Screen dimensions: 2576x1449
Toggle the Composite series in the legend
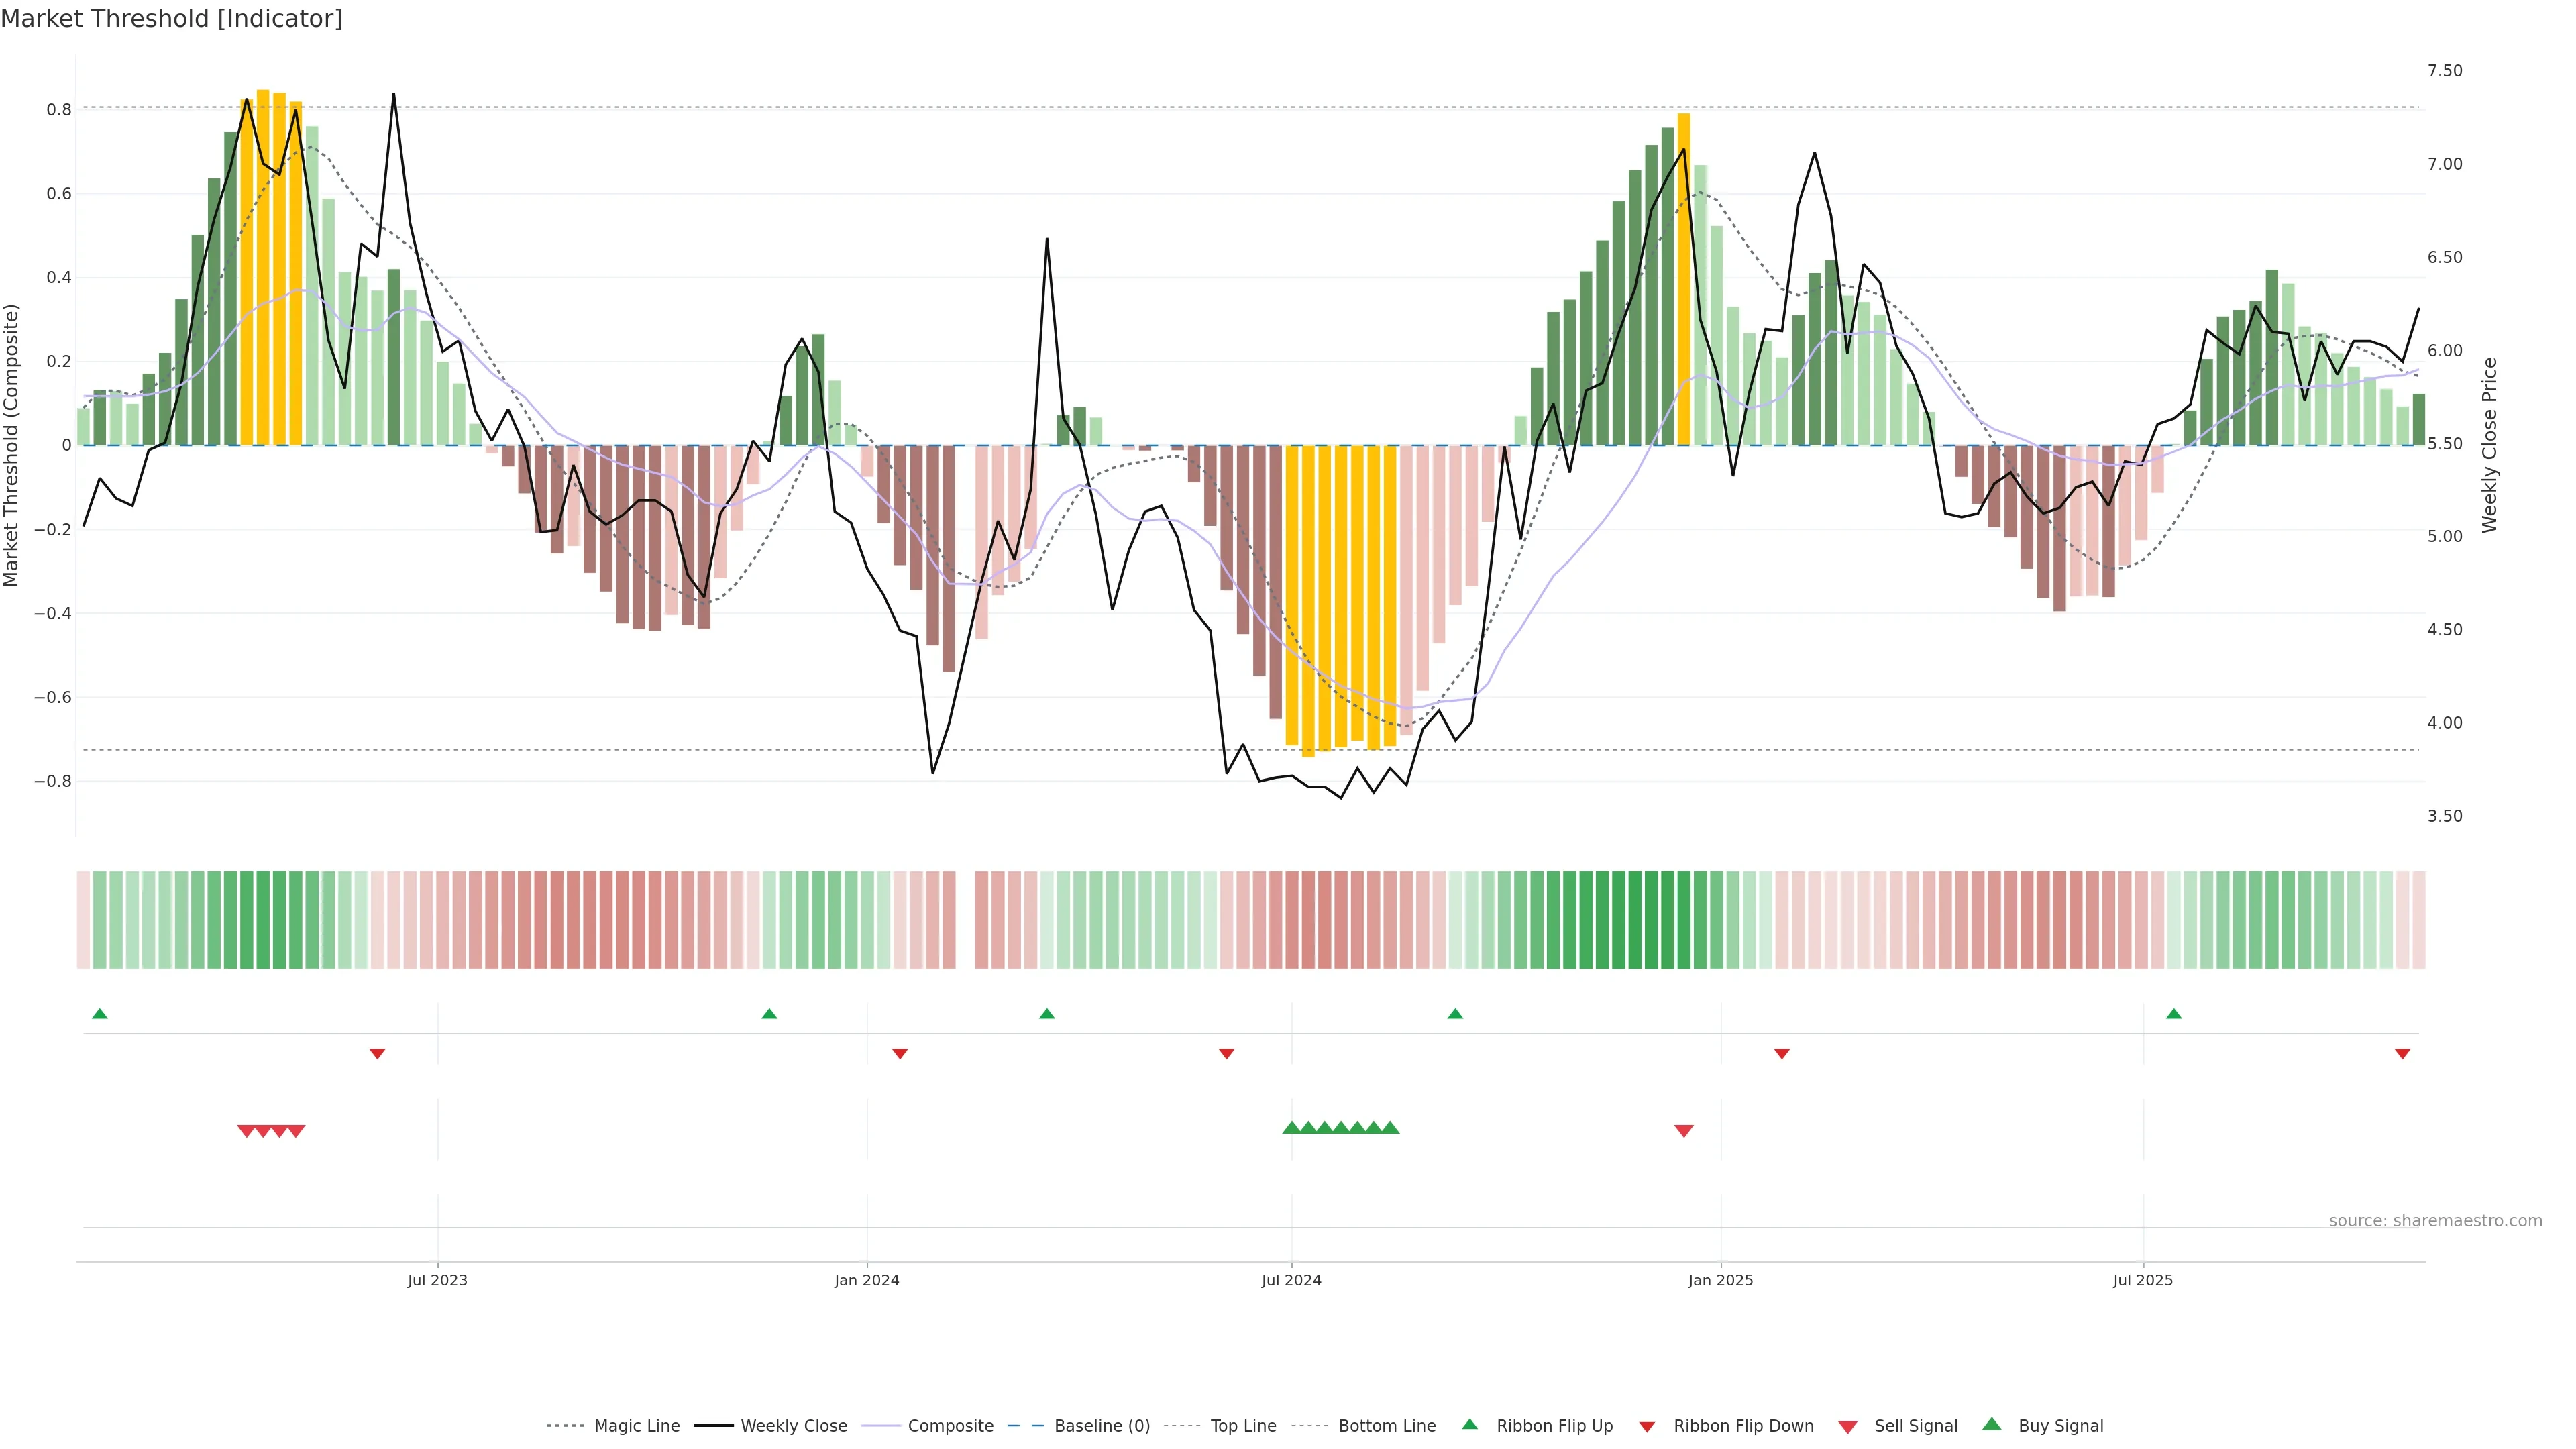pos(950,1426)
